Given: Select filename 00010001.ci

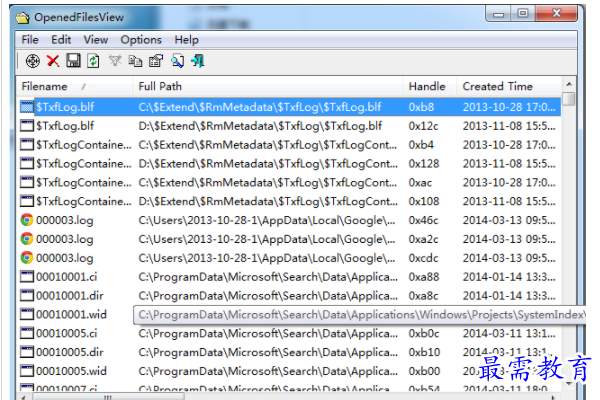Looking at the screenshot, I should 67,277.
